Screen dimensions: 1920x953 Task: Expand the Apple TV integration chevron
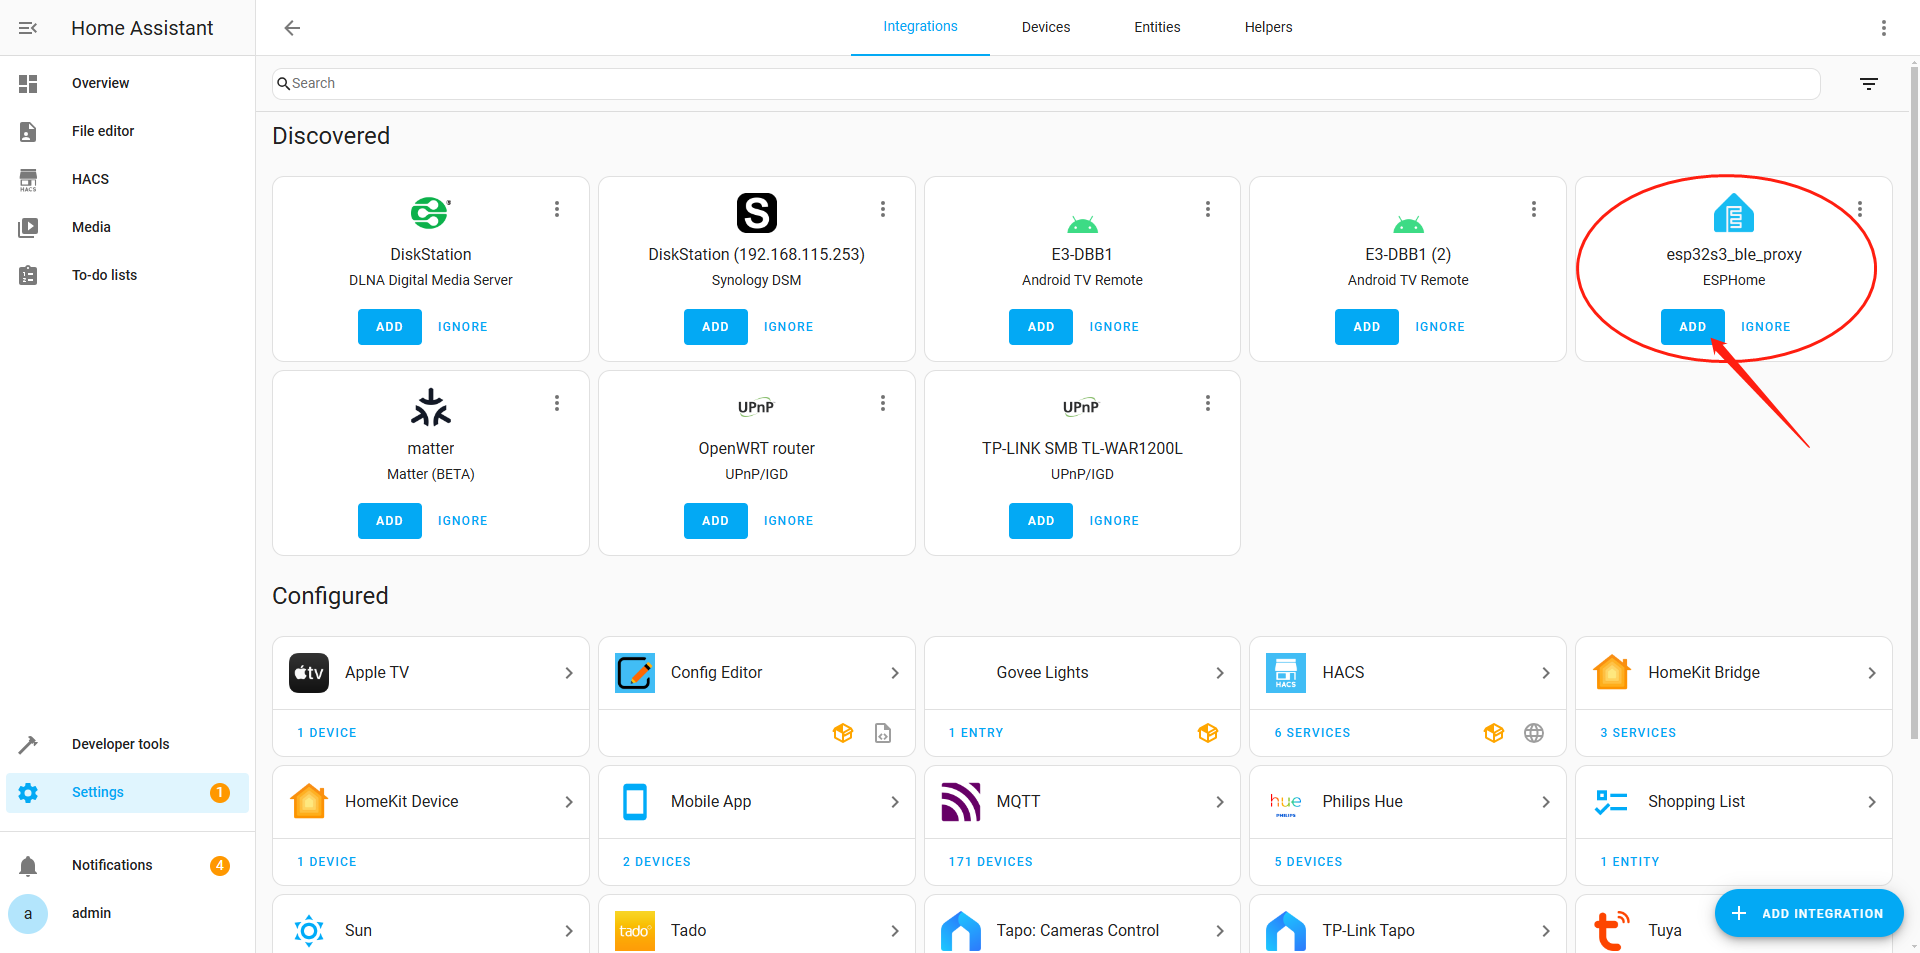pos(568,673)
